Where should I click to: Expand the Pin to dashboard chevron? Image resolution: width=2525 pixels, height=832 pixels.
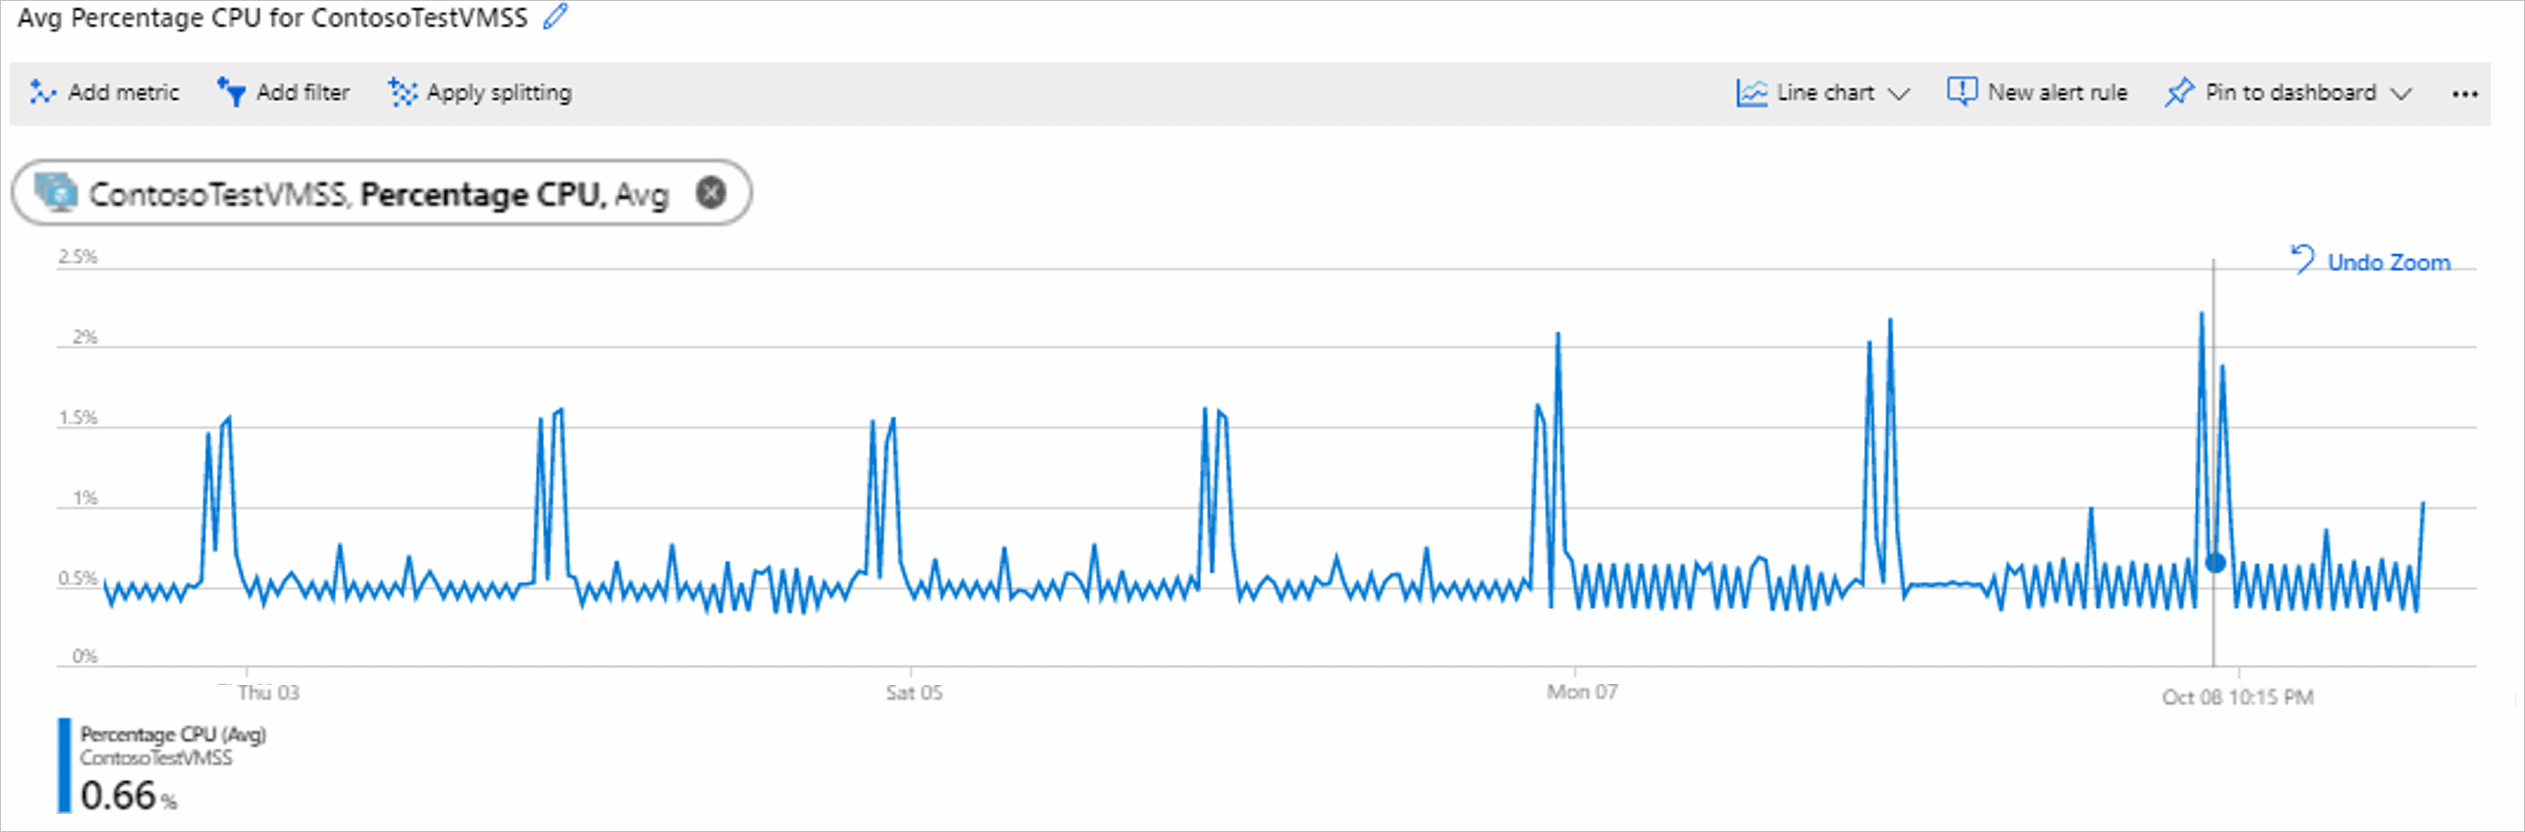(x=2401, y=93)
